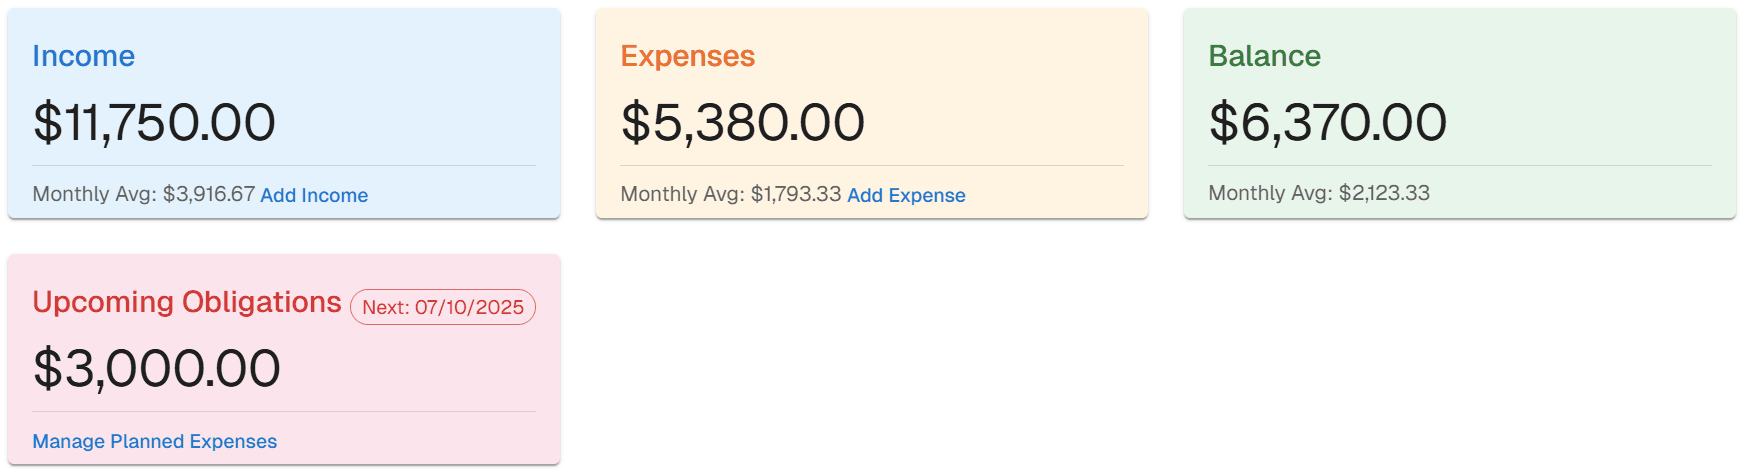Click the Add Income link
The height and width of the screenshot is (476, 1749).
pos(314,195)
